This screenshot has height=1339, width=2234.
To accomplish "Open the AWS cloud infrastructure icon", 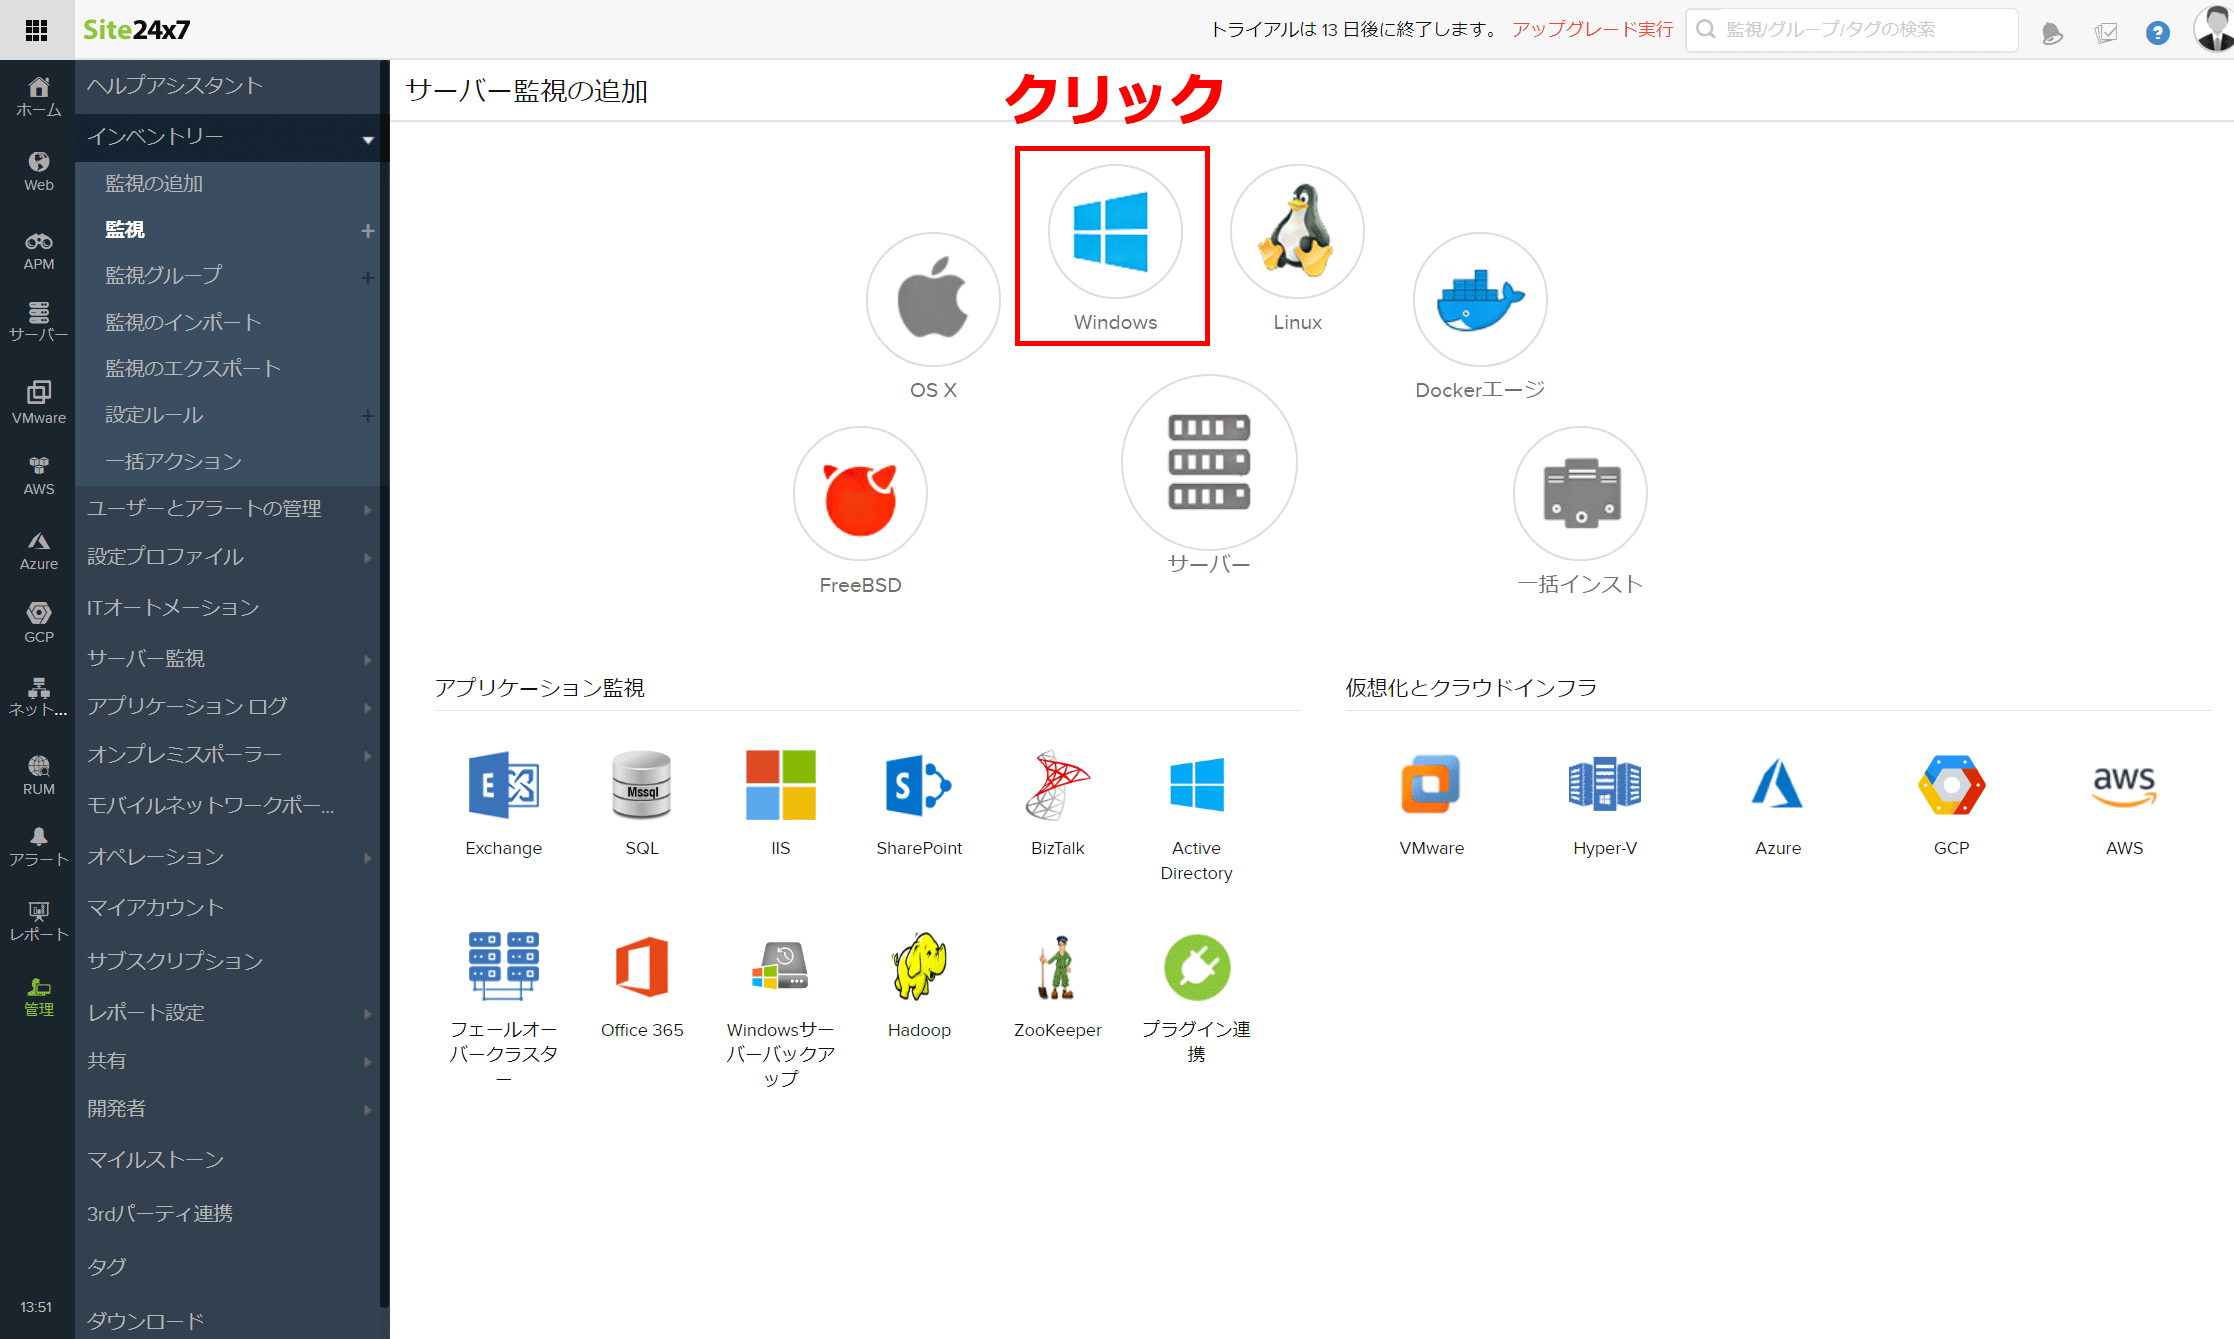I will pos(2124,785).
